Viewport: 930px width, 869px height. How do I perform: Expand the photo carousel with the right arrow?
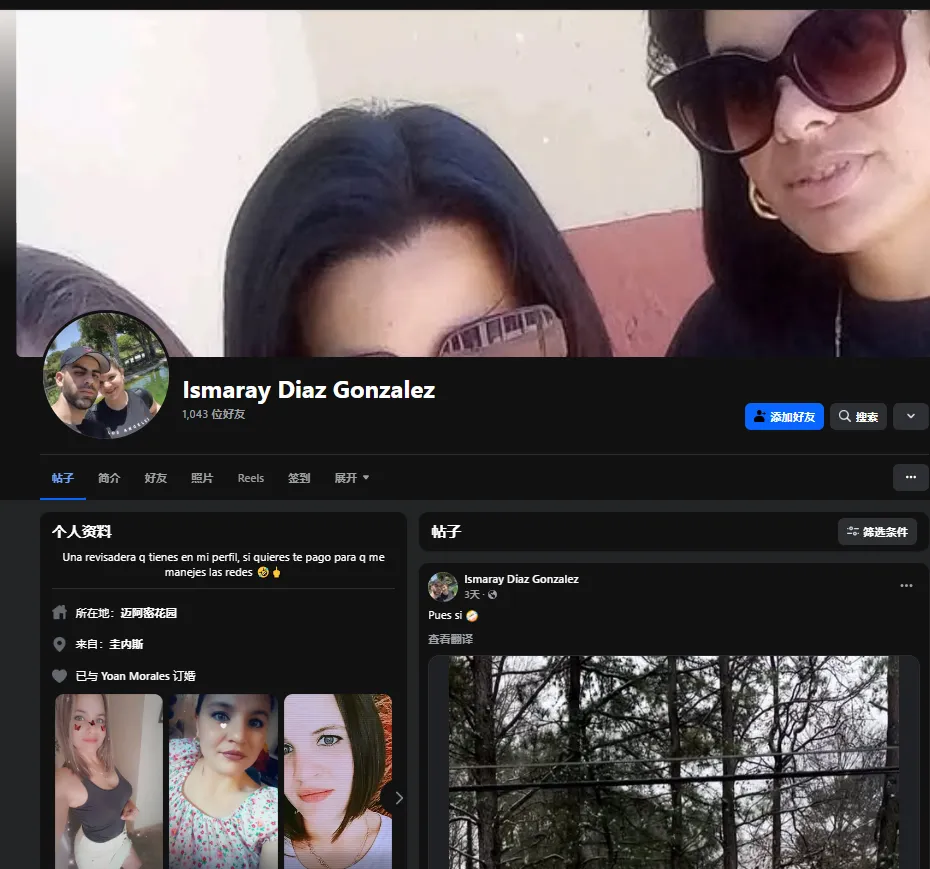click(x=399, y=797)
